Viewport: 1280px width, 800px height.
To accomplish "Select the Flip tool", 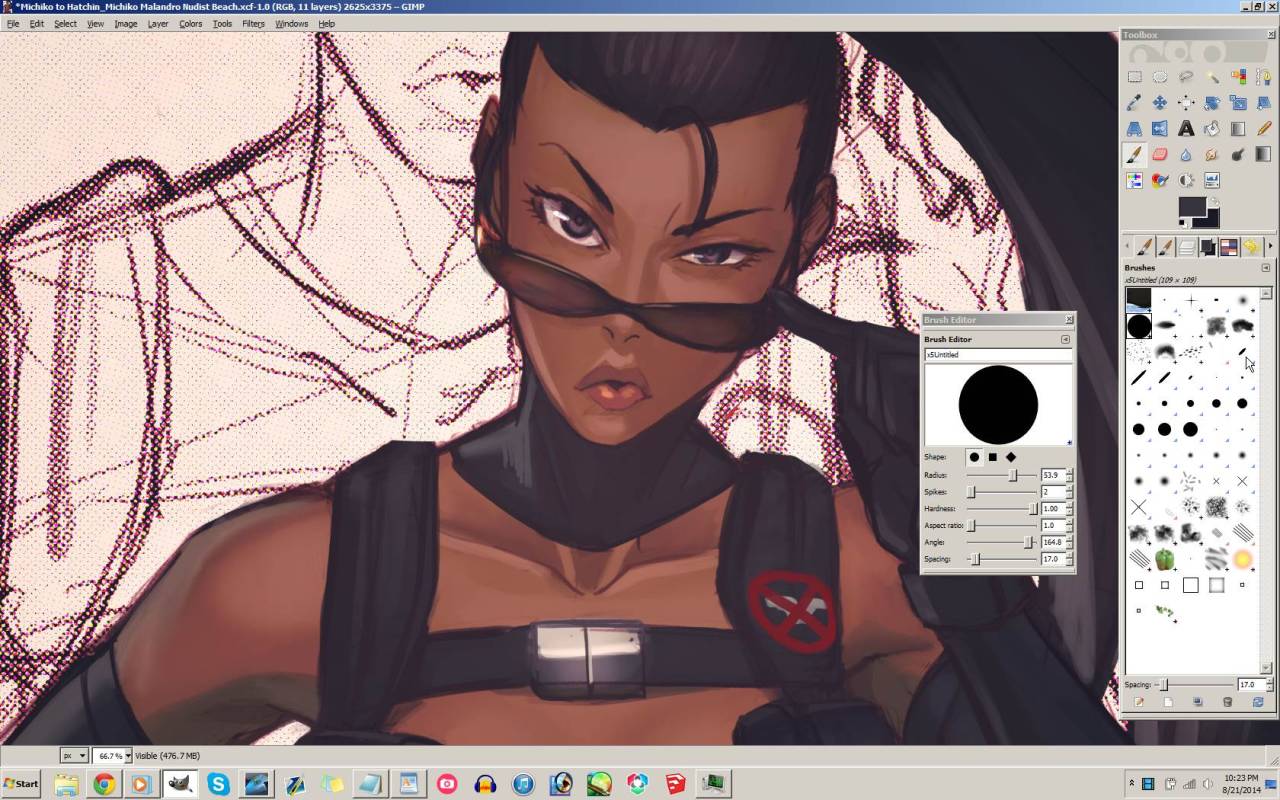I will 1160,128.
